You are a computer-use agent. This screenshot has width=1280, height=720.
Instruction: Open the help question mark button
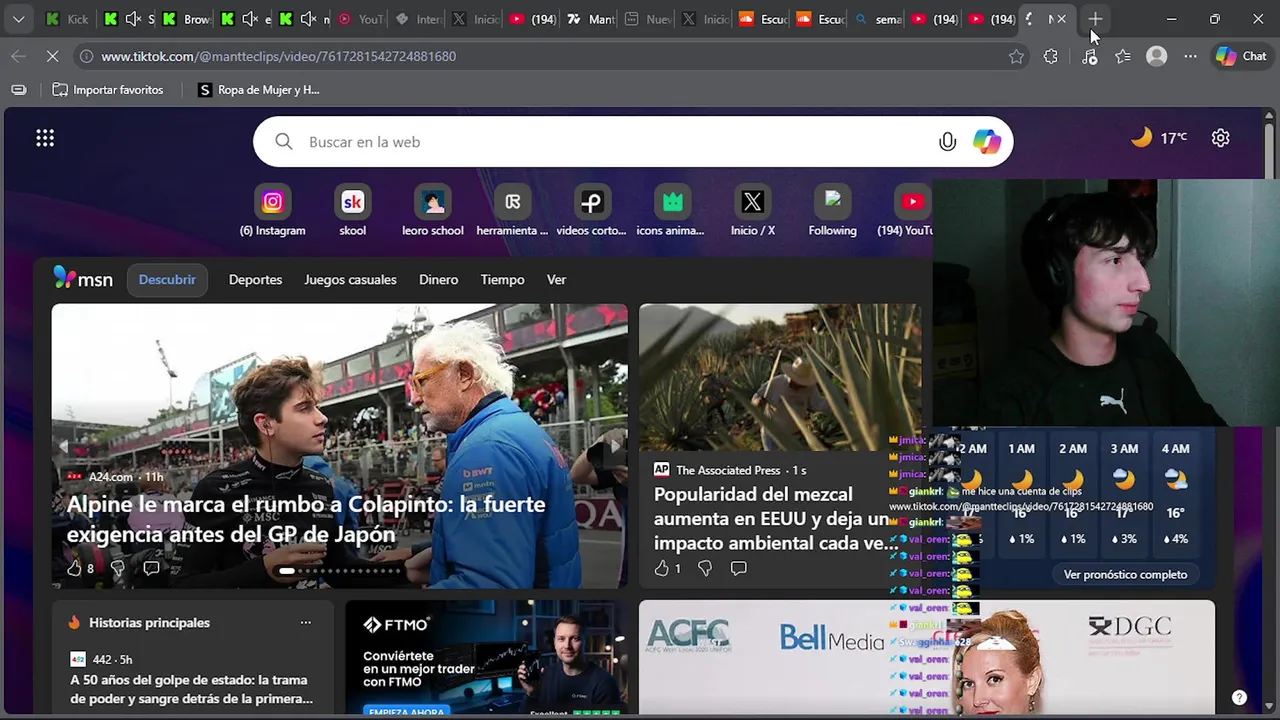tap(1239, 698)
